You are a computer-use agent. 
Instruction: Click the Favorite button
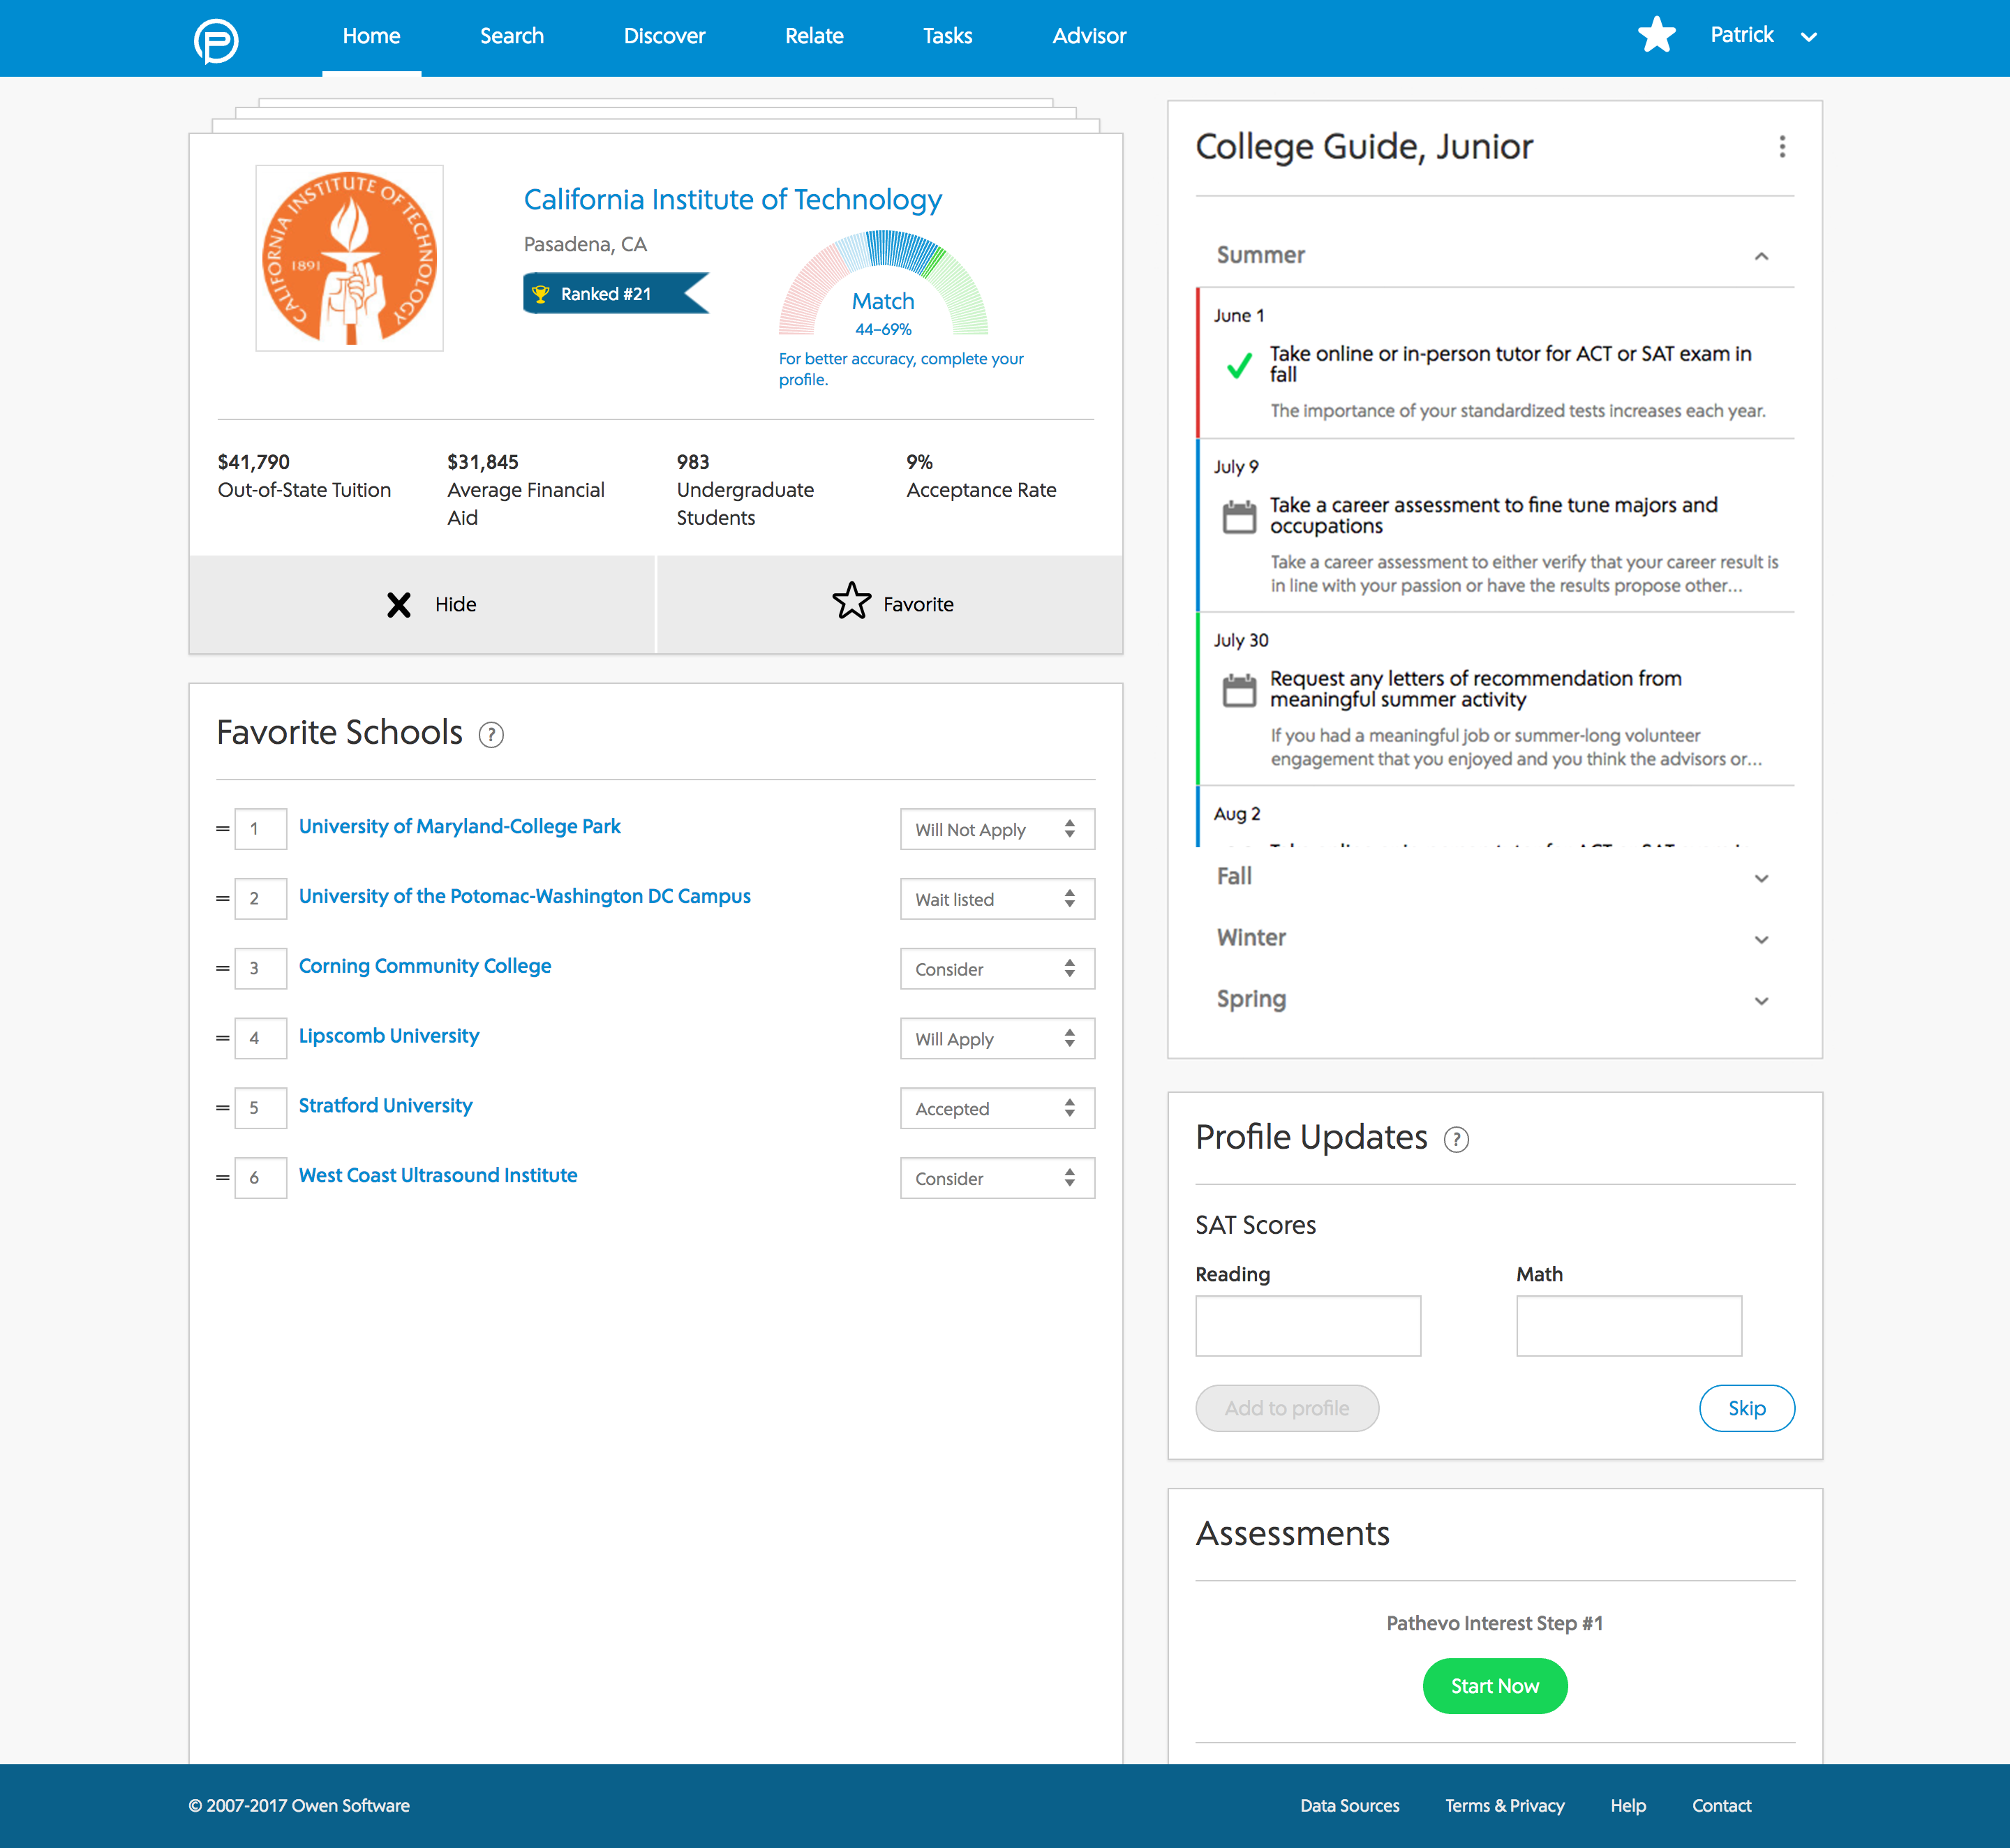890,604
